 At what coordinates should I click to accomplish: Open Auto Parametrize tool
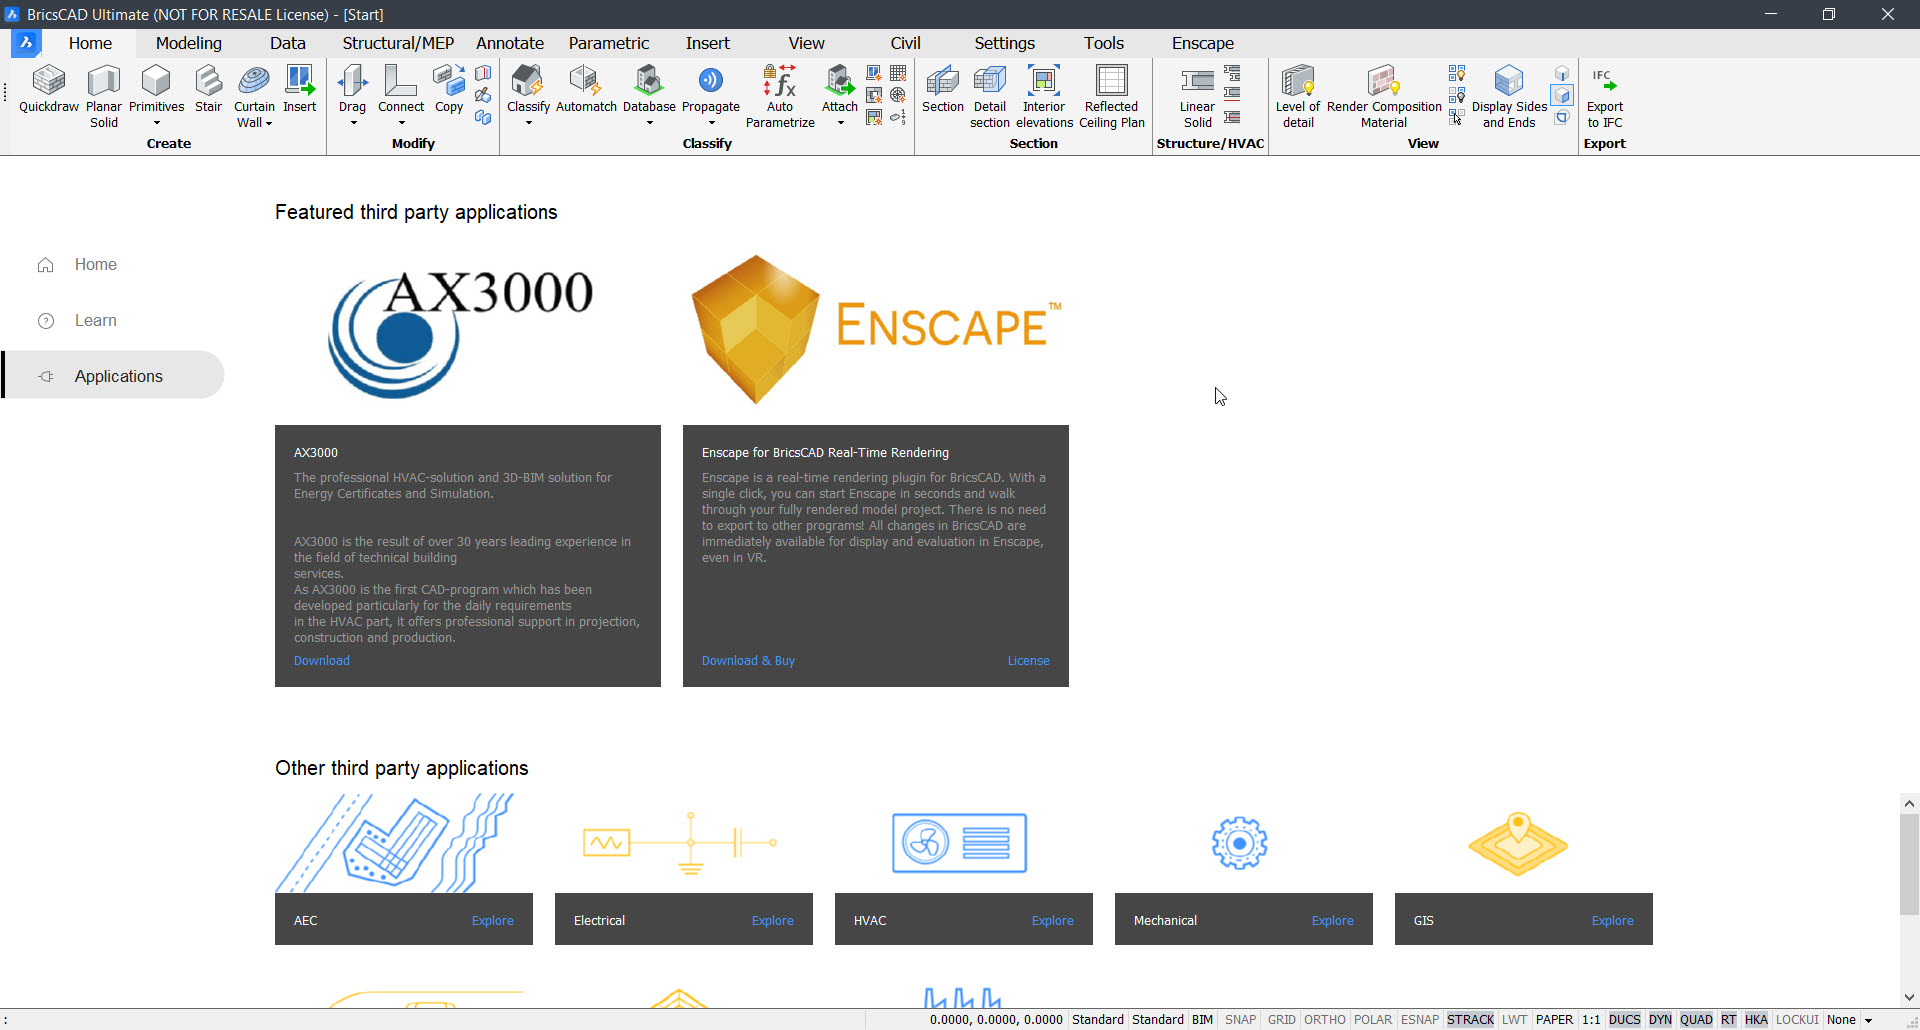[780, 96]
